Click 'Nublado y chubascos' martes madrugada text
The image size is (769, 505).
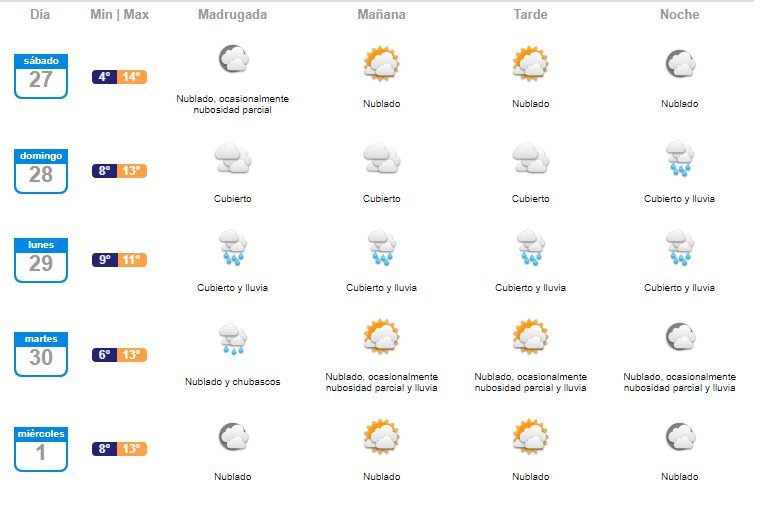point(232,382)
